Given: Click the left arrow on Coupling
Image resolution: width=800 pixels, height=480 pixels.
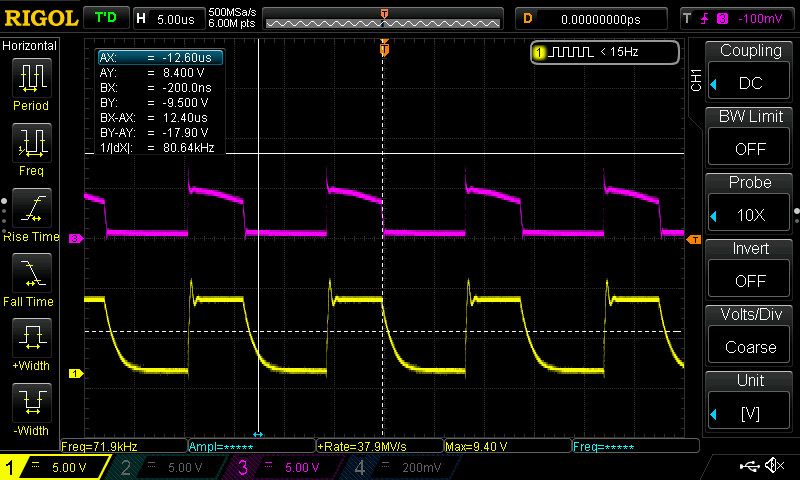Looking at the screenshot, I should tap(714, 84).
